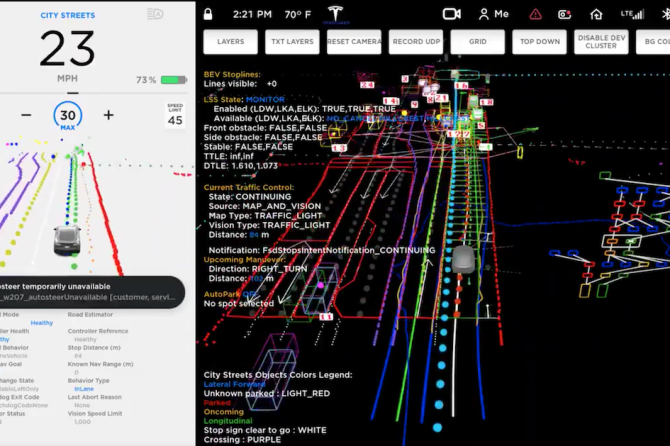Click 'Known Nav Range (m)' label
The image size is (670, 446).
tap(100, 364)
